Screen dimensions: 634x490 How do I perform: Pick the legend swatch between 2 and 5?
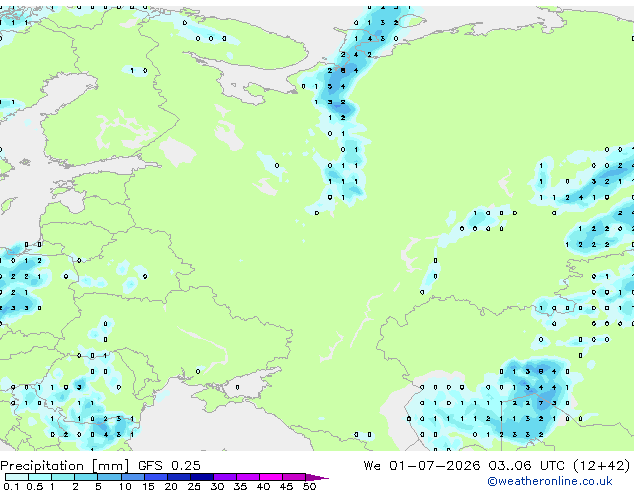(86, 477)
